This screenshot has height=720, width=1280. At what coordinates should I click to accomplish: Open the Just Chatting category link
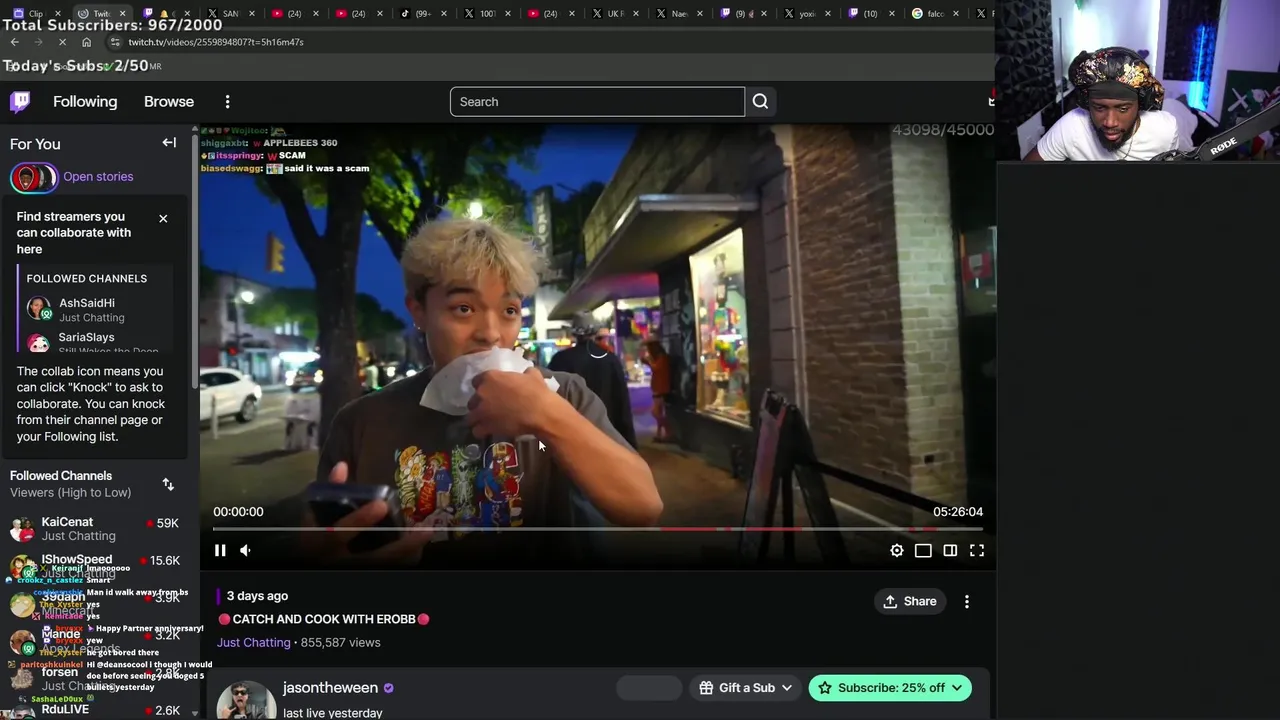(x=254, y=643)
